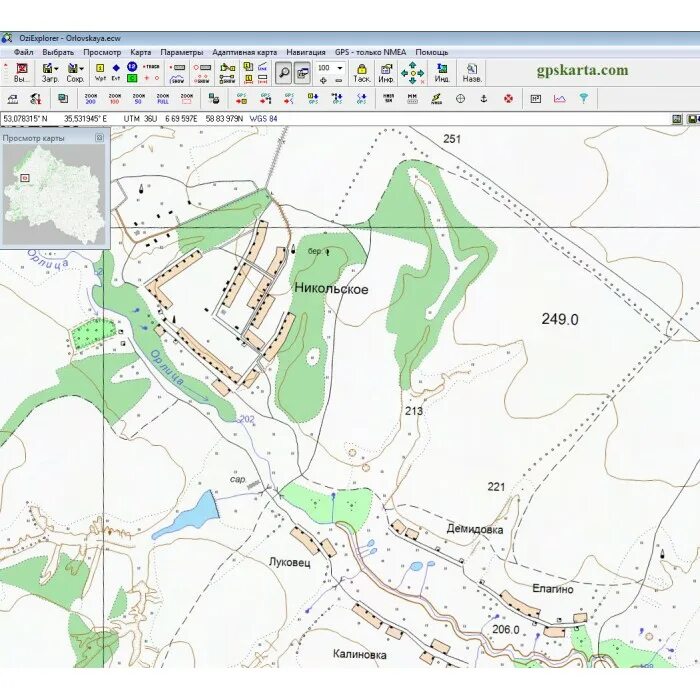Select the Wpt waypoint tool

pos(100,73)
